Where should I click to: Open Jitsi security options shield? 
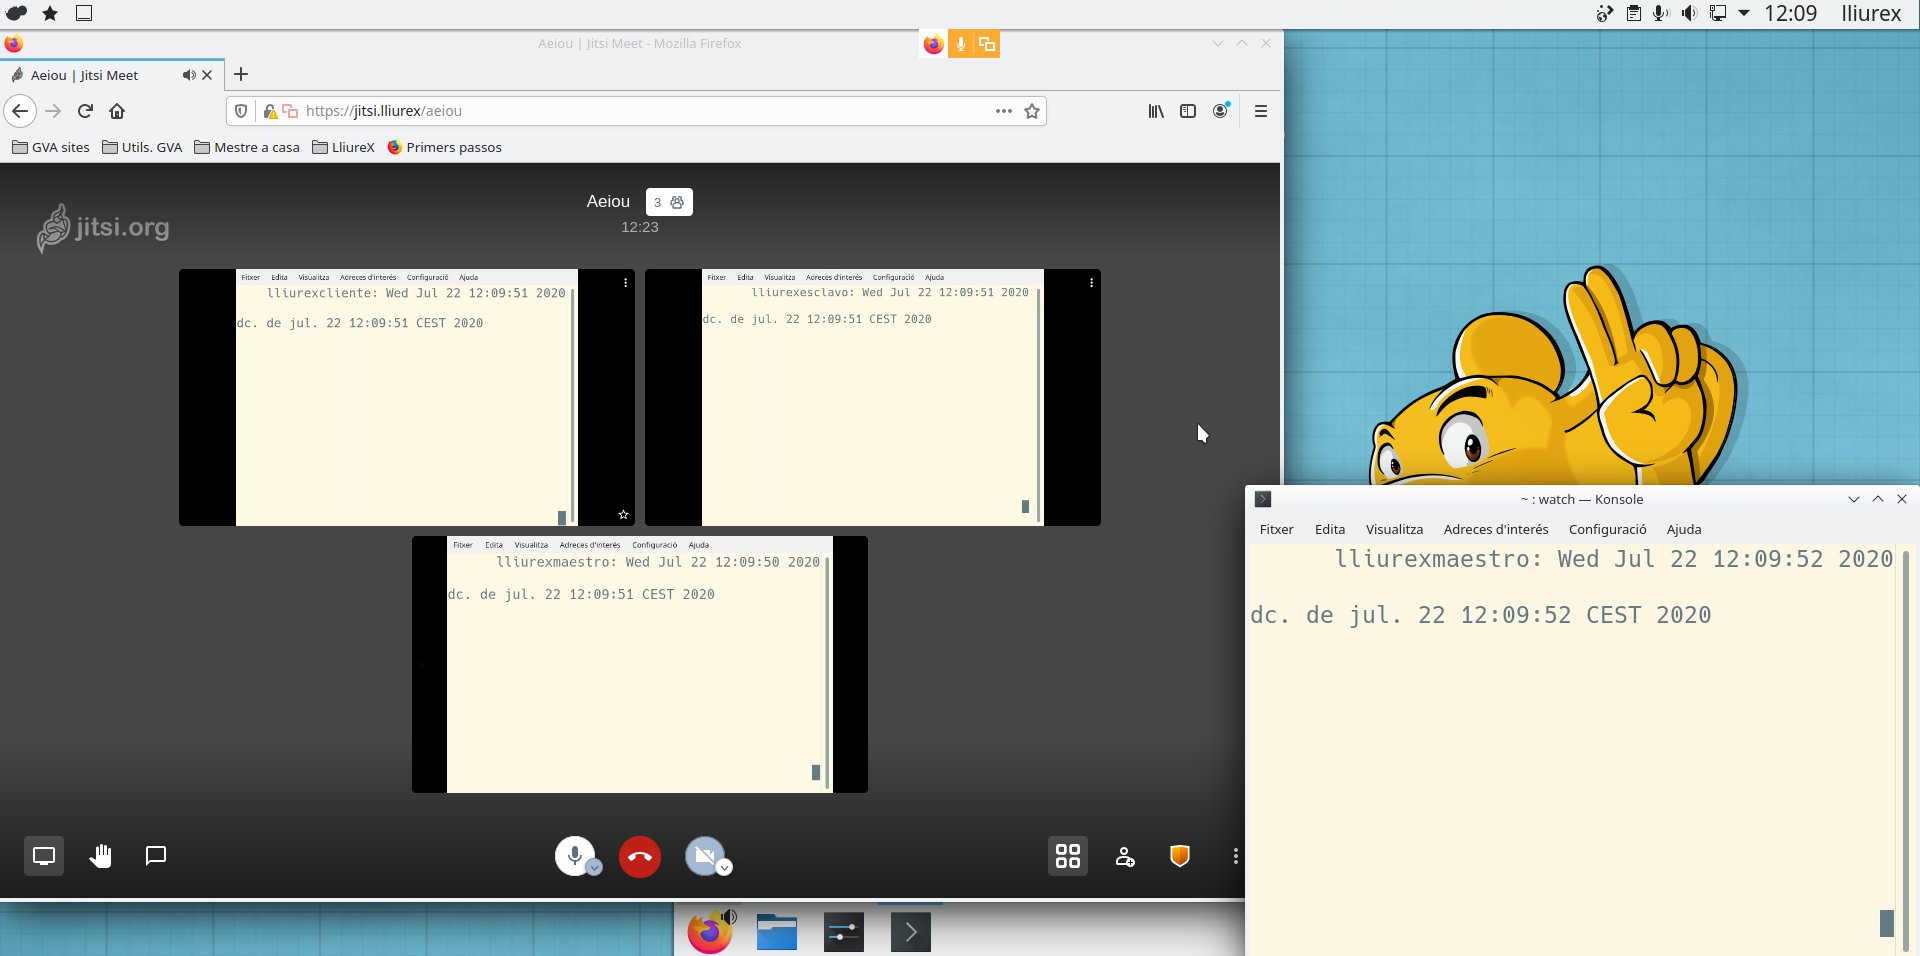click(1180, 856)
